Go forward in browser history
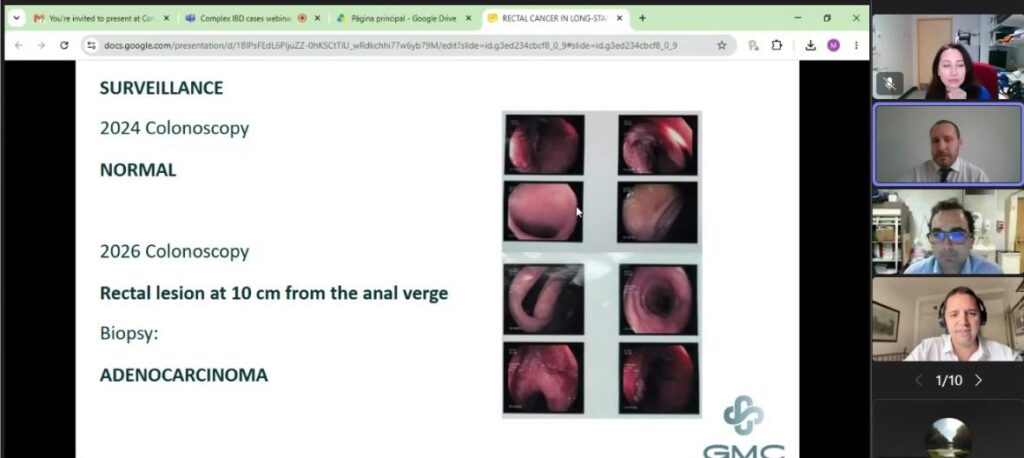 pyautogui.click(x=41, y=45)
